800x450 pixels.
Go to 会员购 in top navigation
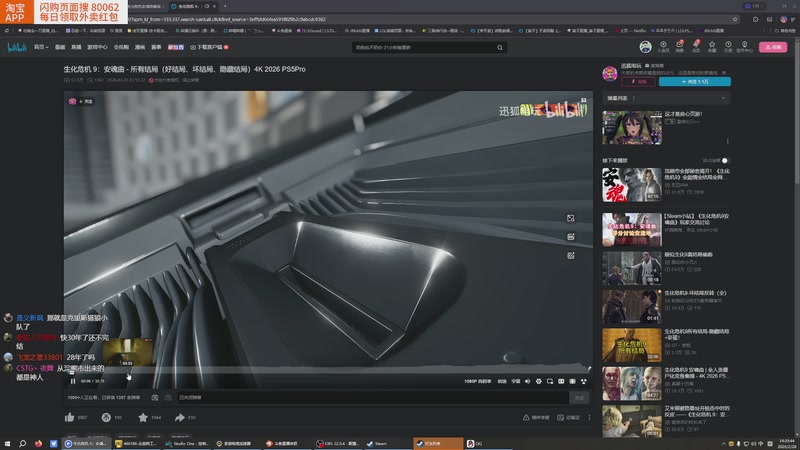pyautogui.click(x=121, y=47)
